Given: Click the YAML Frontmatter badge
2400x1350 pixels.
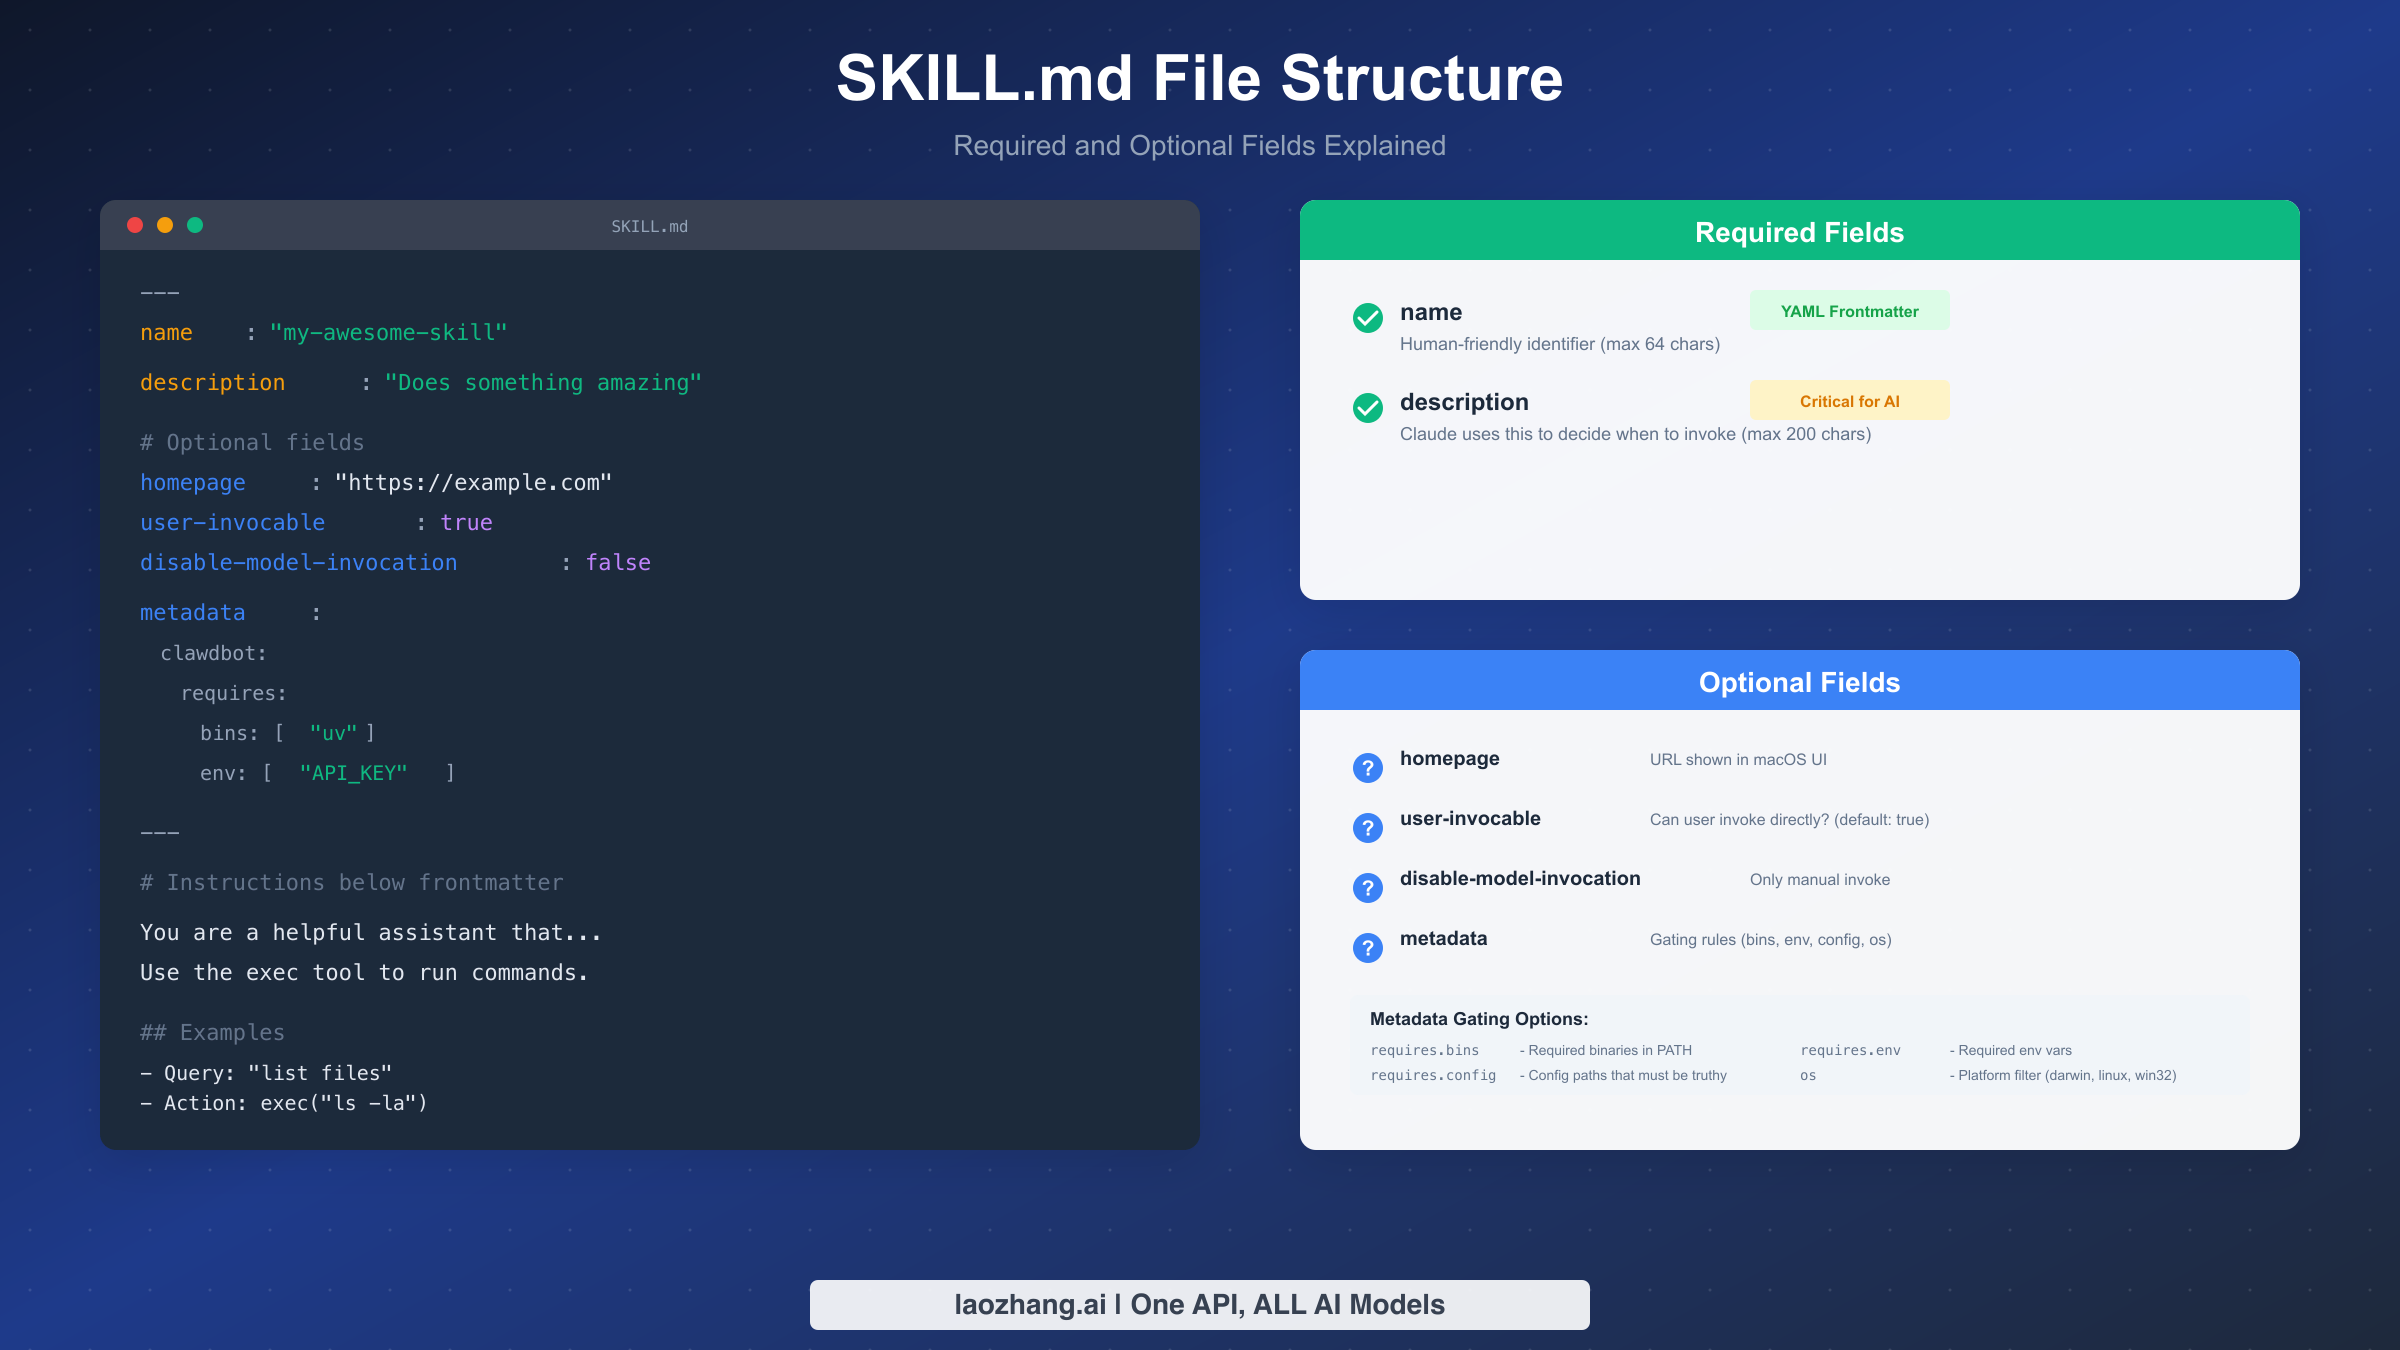Looking at the screenshot, I should click(x=1848, y=311).
